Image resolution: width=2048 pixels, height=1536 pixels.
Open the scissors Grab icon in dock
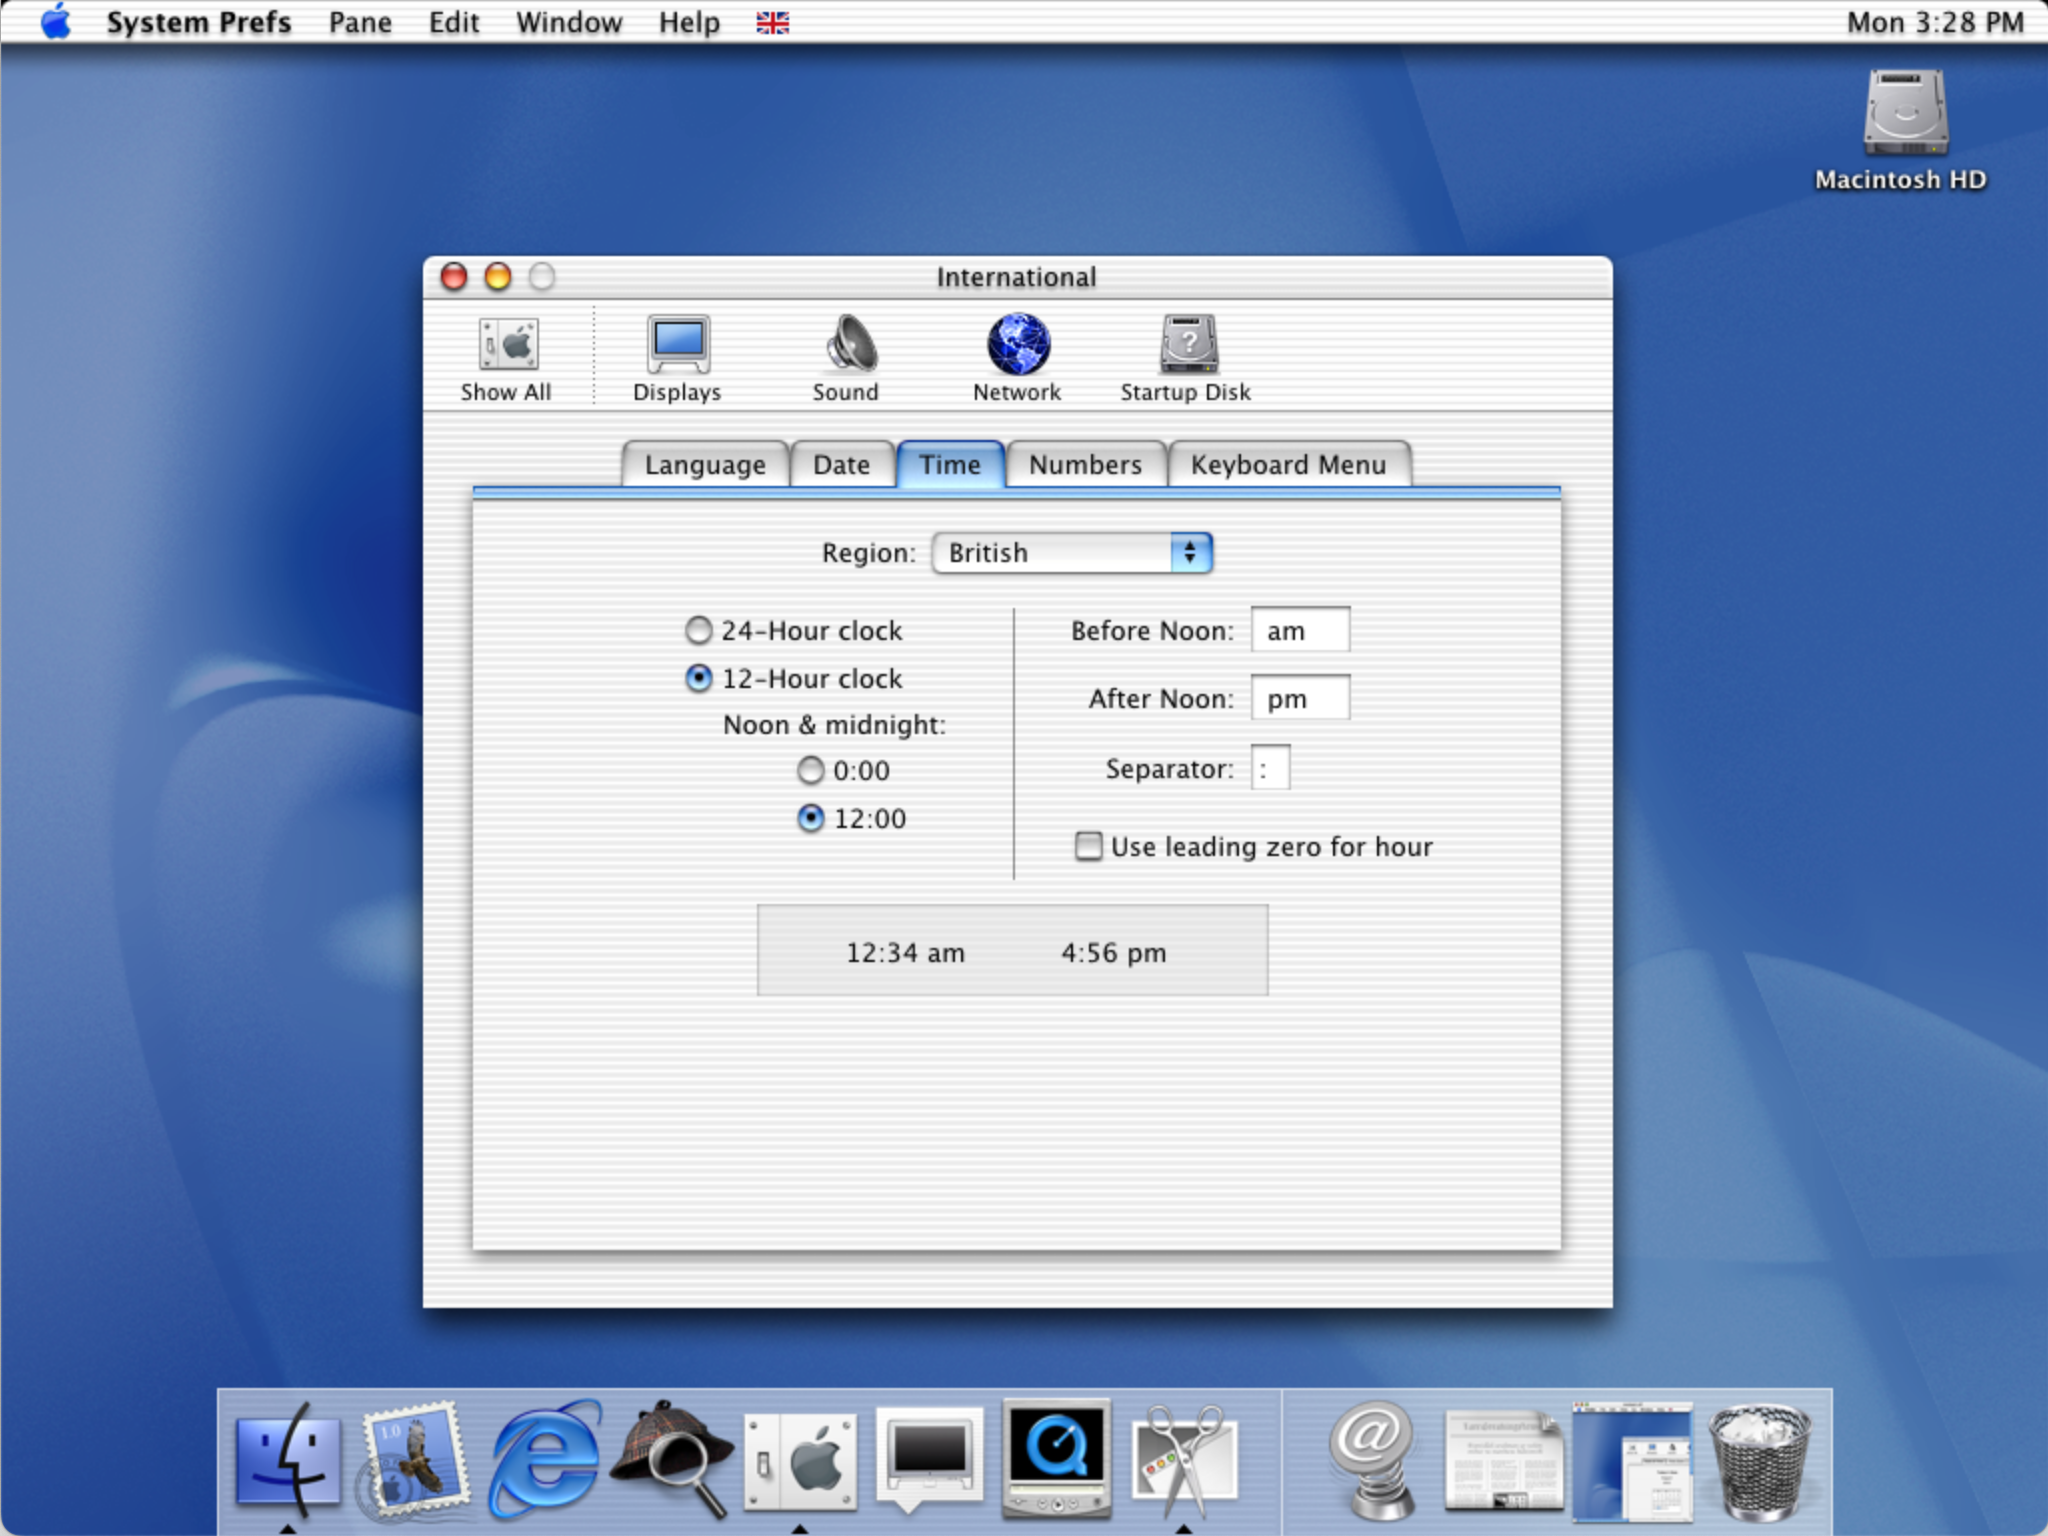1184,1460
